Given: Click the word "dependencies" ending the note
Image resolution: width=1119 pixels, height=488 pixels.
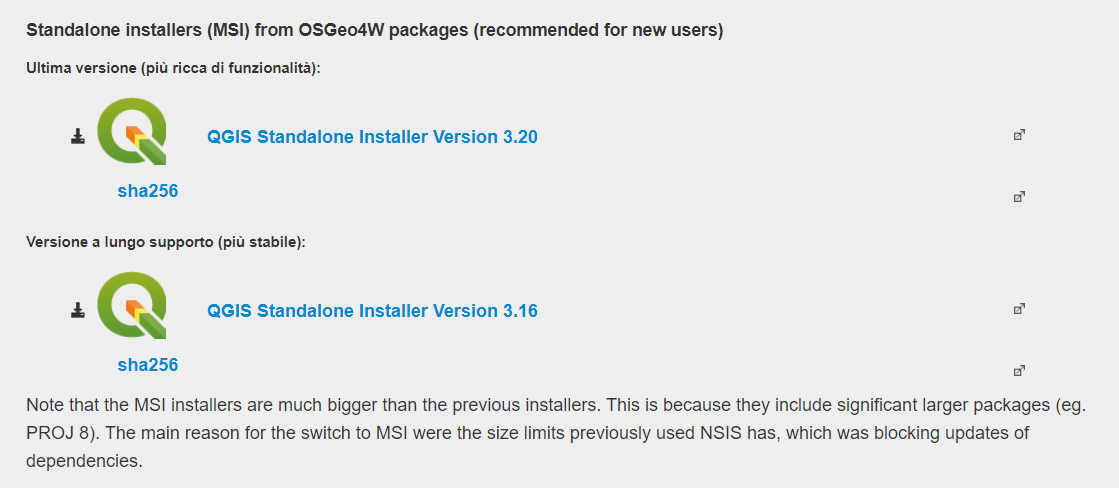Looking at the screenshot, I should pos(84,461).
